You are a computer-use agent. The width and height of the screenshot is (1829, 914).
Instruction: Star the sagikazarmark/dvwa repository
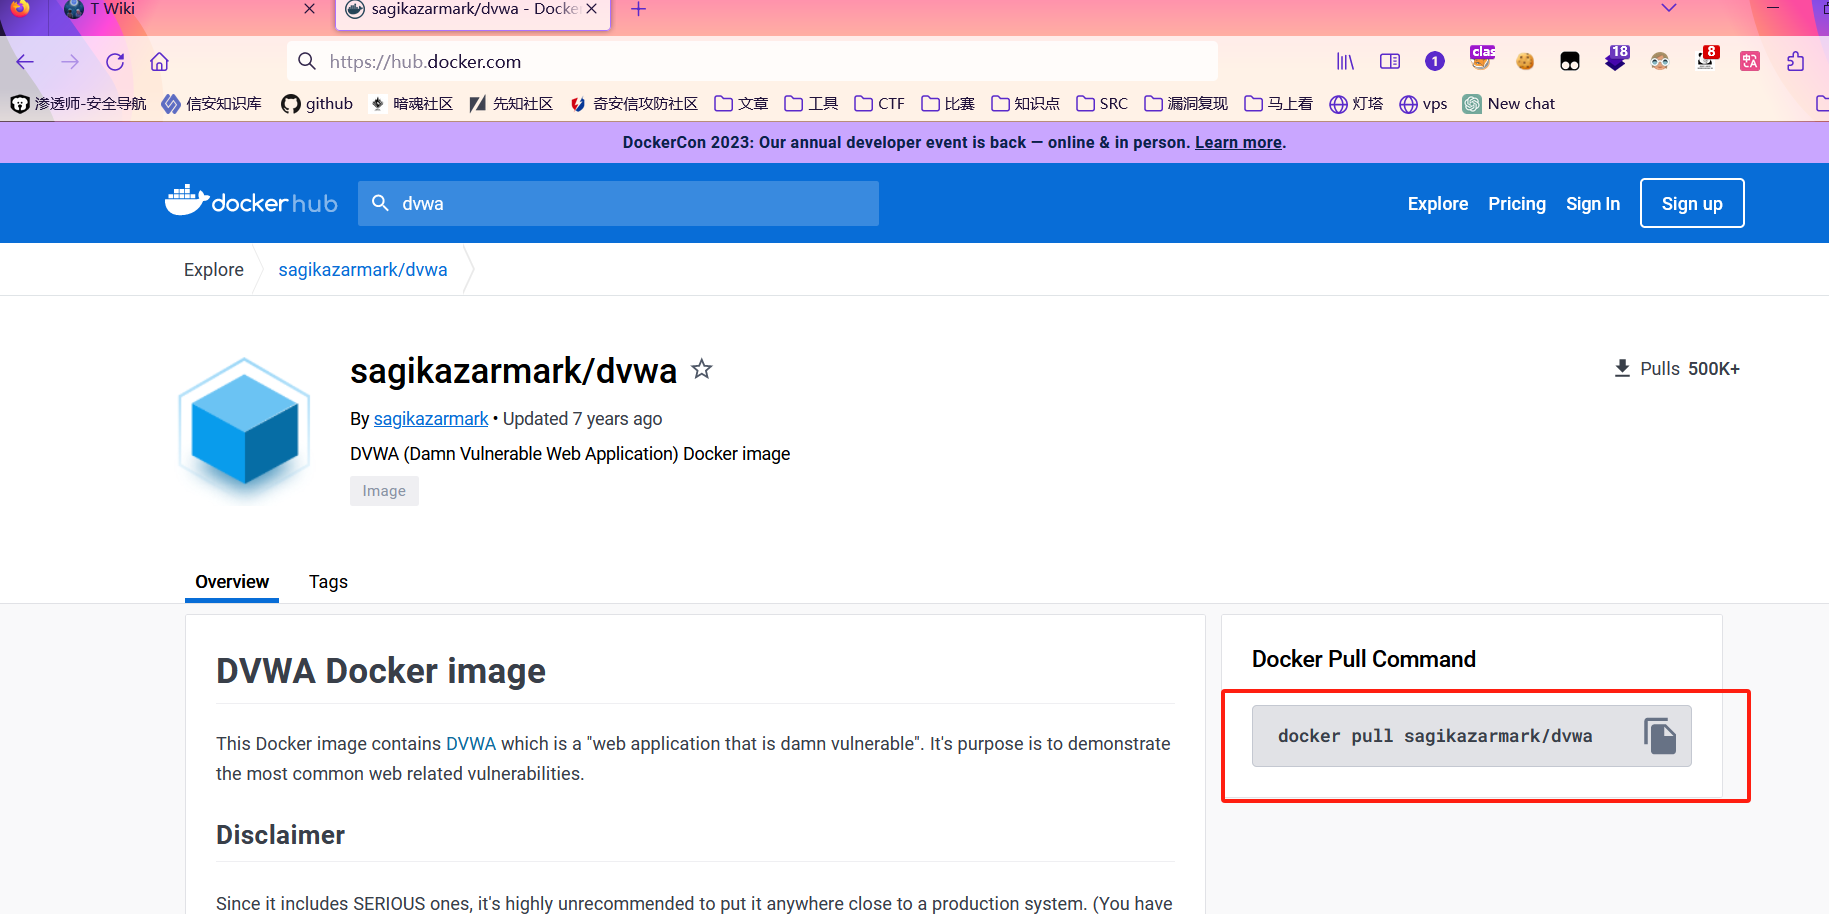702,369
